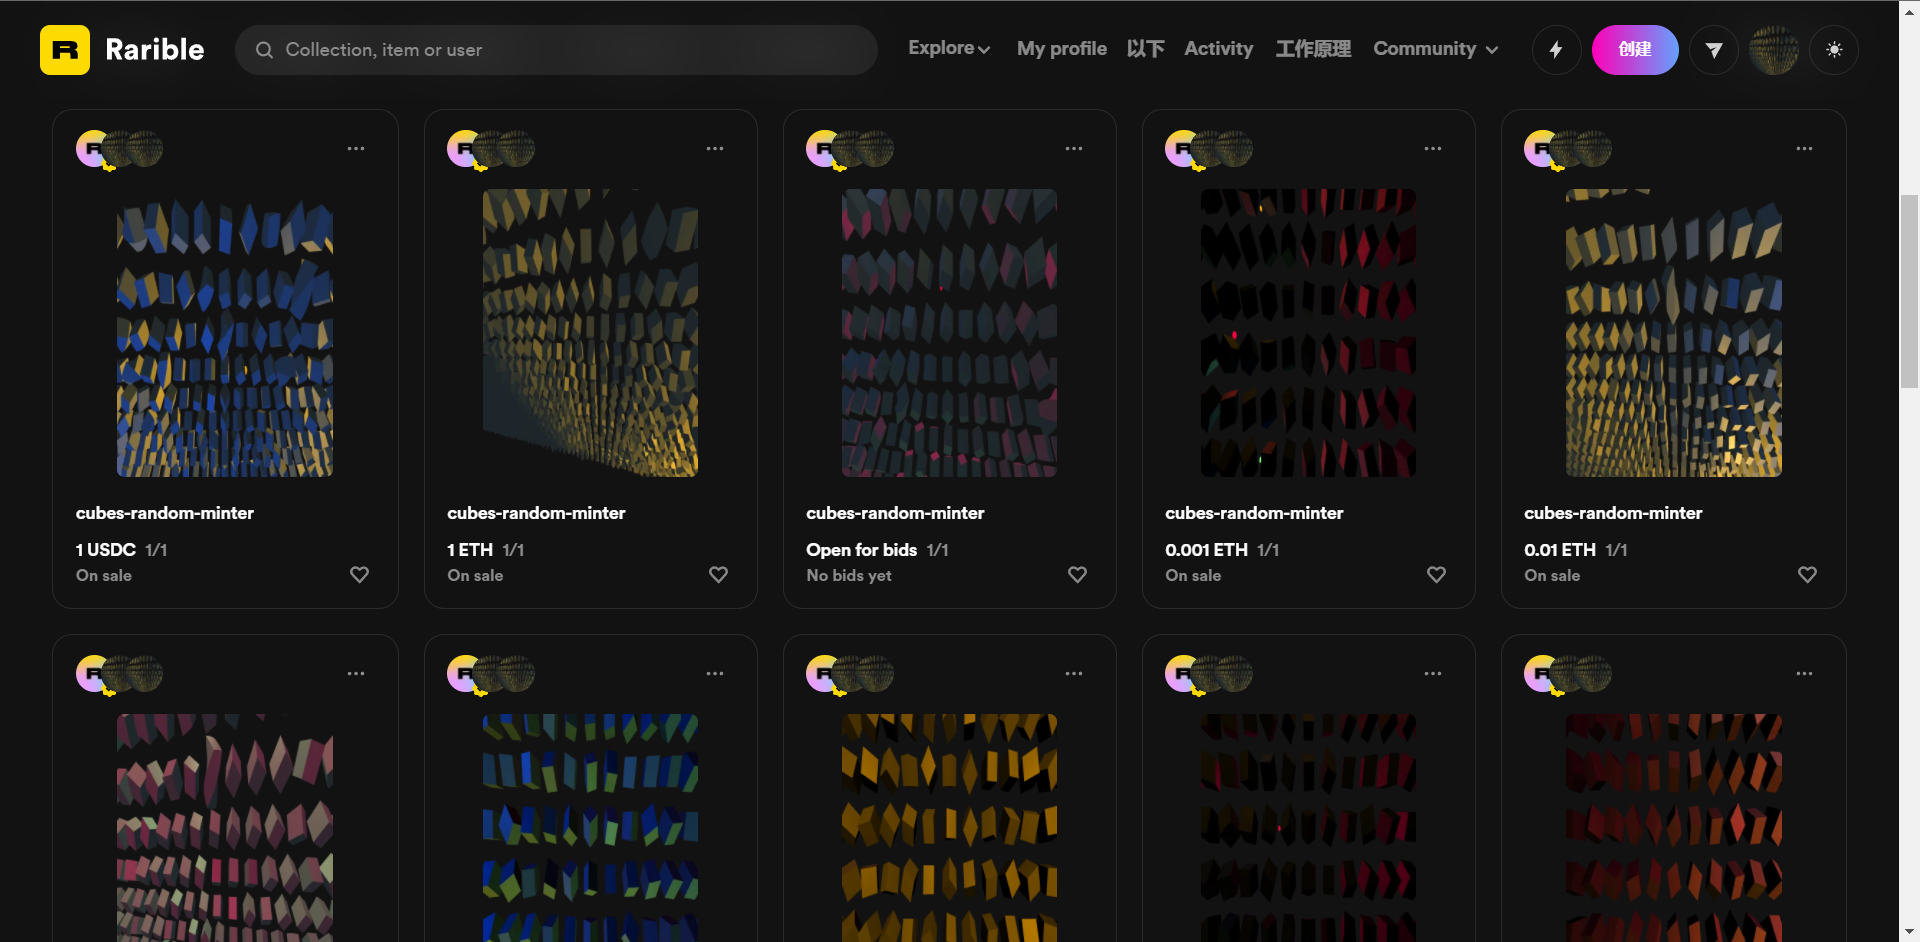Open more options on 1 ETH card
Viewport: 1920px width, 942px height.
715,148
